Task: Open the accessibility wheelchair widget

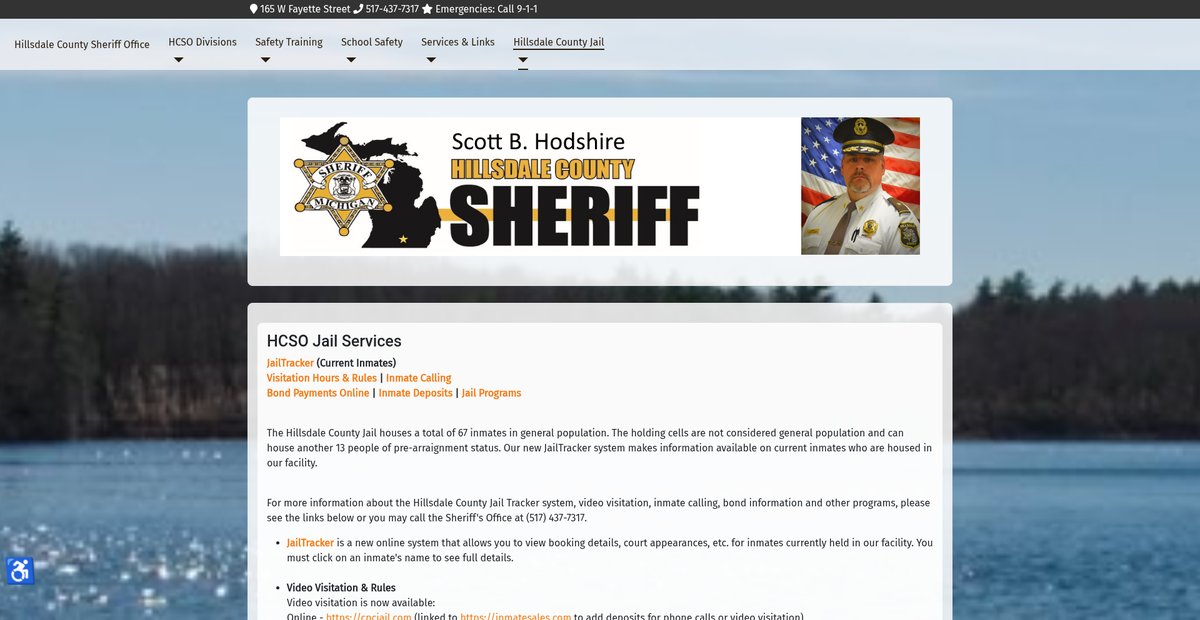Action: point(20,571)
